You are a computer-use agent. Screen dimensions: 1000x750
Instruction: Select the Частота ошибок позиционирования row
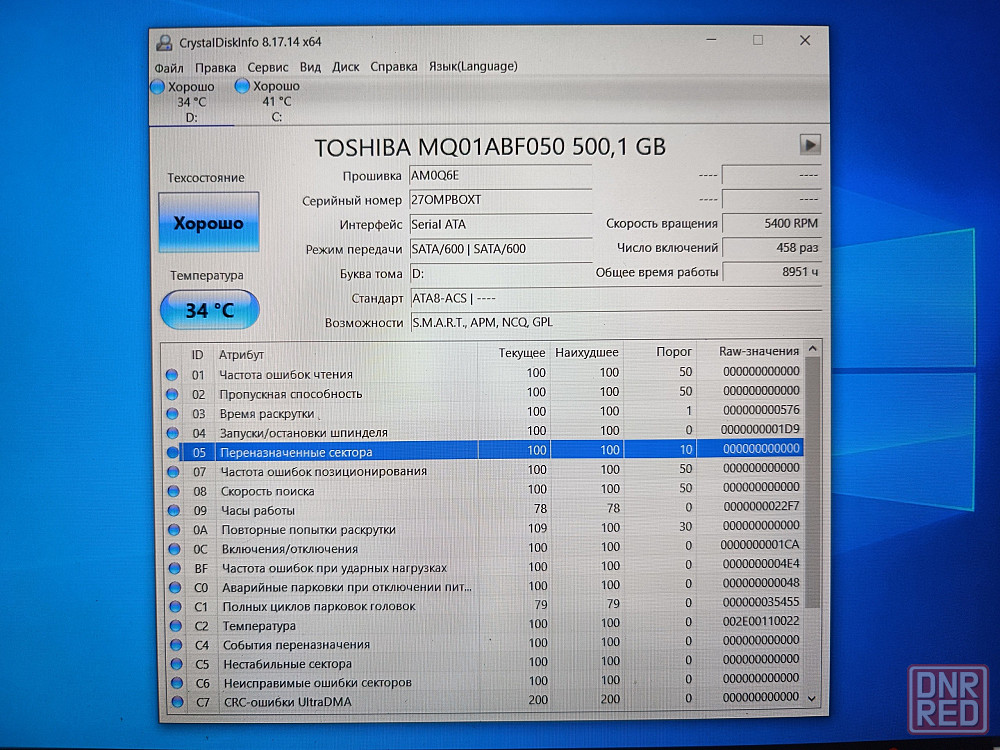pos(483,470)
